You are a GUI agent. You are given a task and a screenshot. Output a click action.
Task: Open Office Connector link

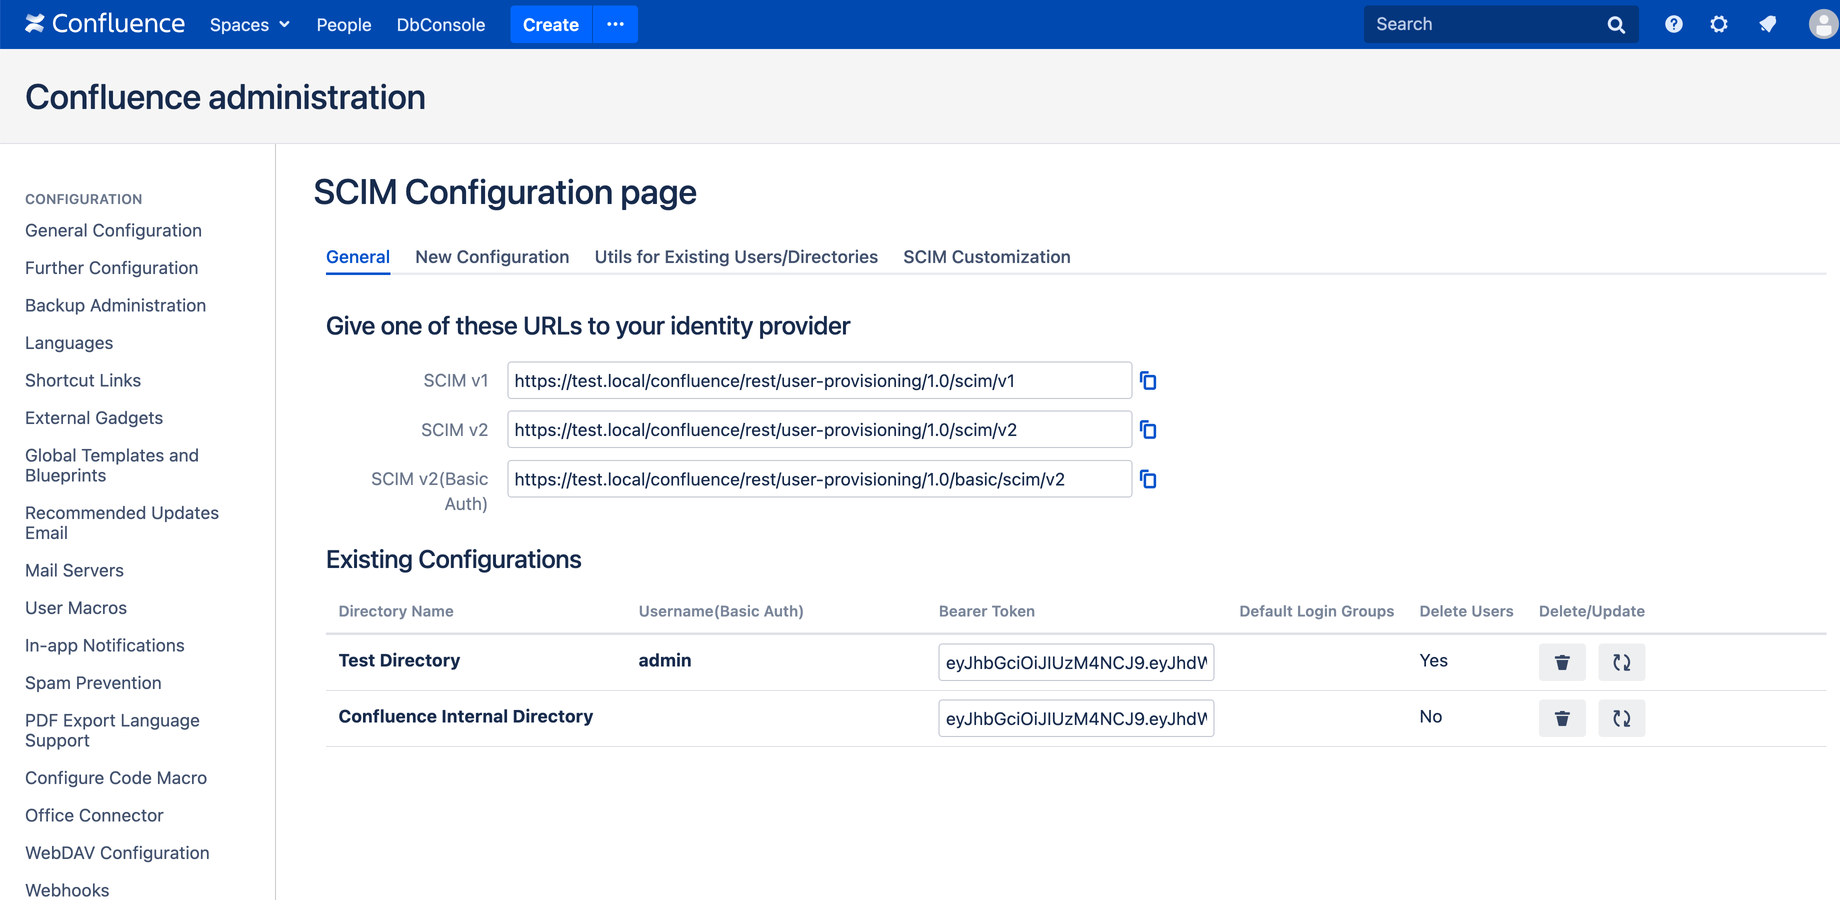click(x=94, y=815)
